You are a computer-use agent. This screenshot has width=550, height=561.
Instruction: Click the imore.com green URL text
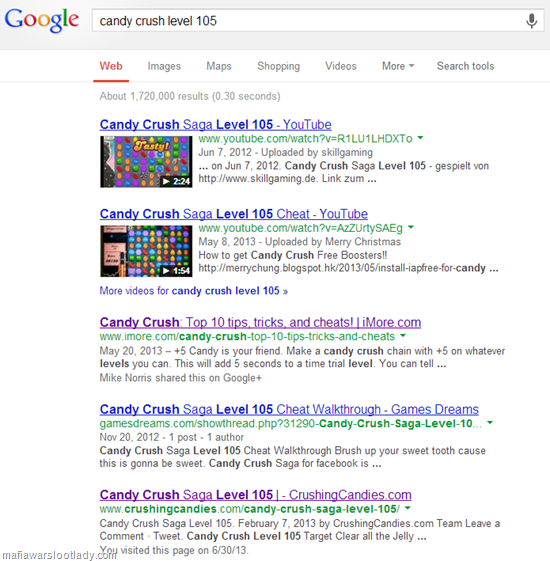pyautogui.click(x=247, y=337)
